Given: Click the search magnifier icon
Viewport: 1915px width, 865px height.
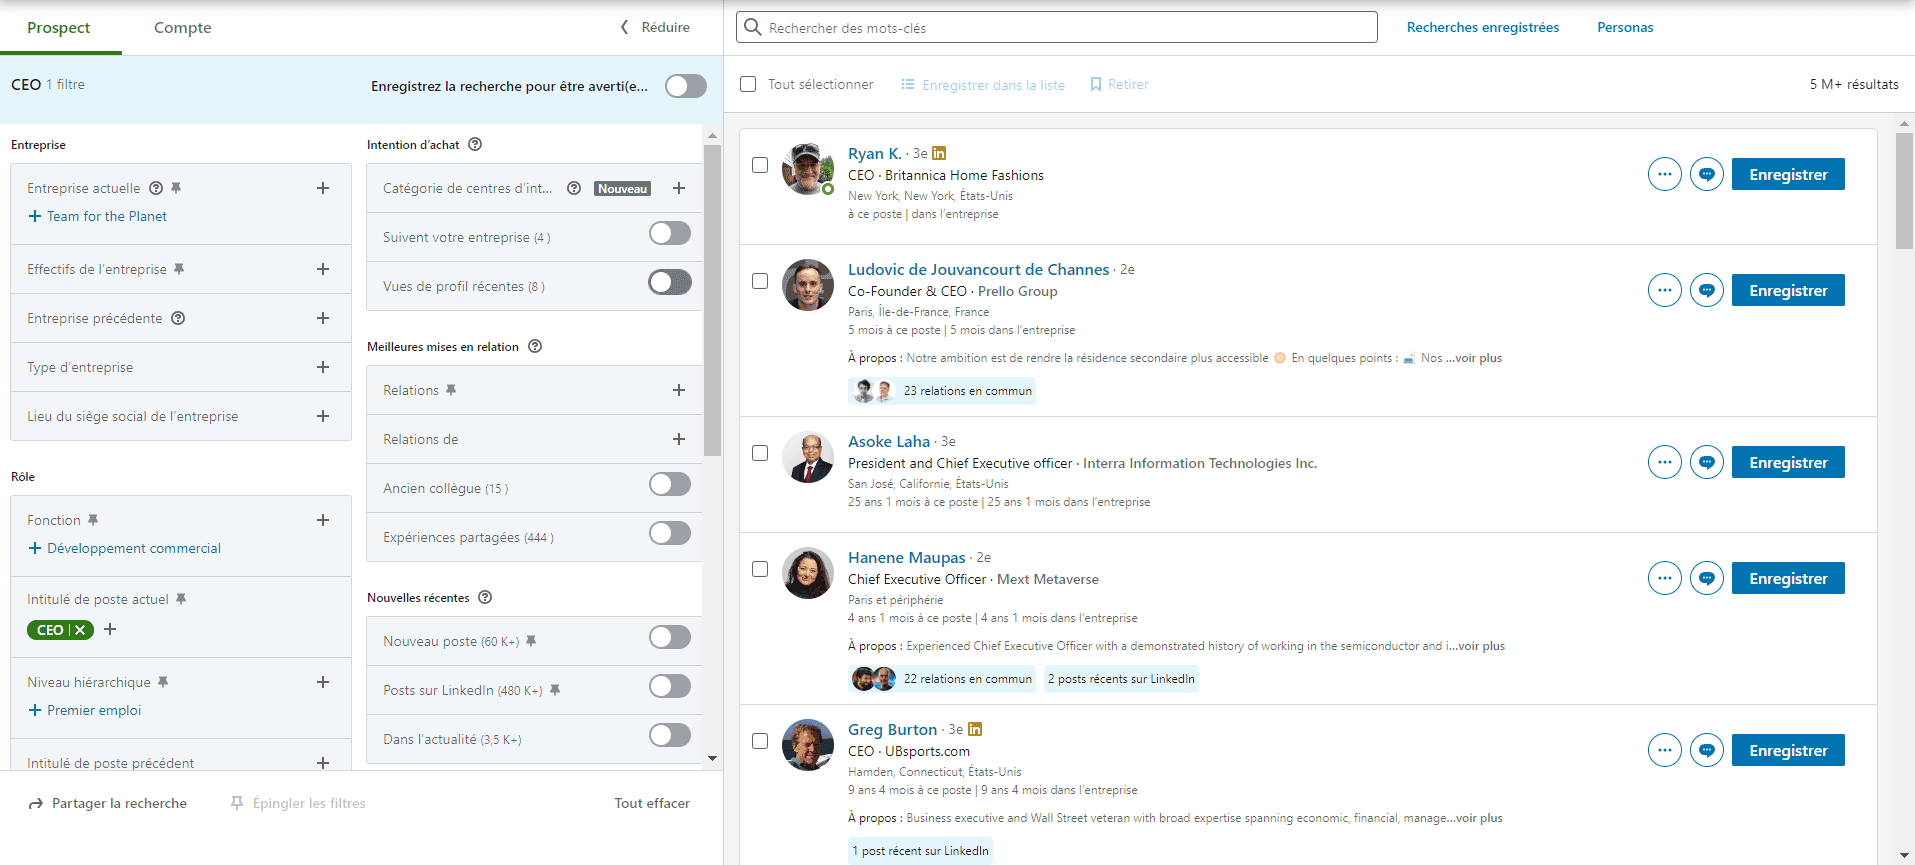Looking at the screenshot, I should click(753, 27).
